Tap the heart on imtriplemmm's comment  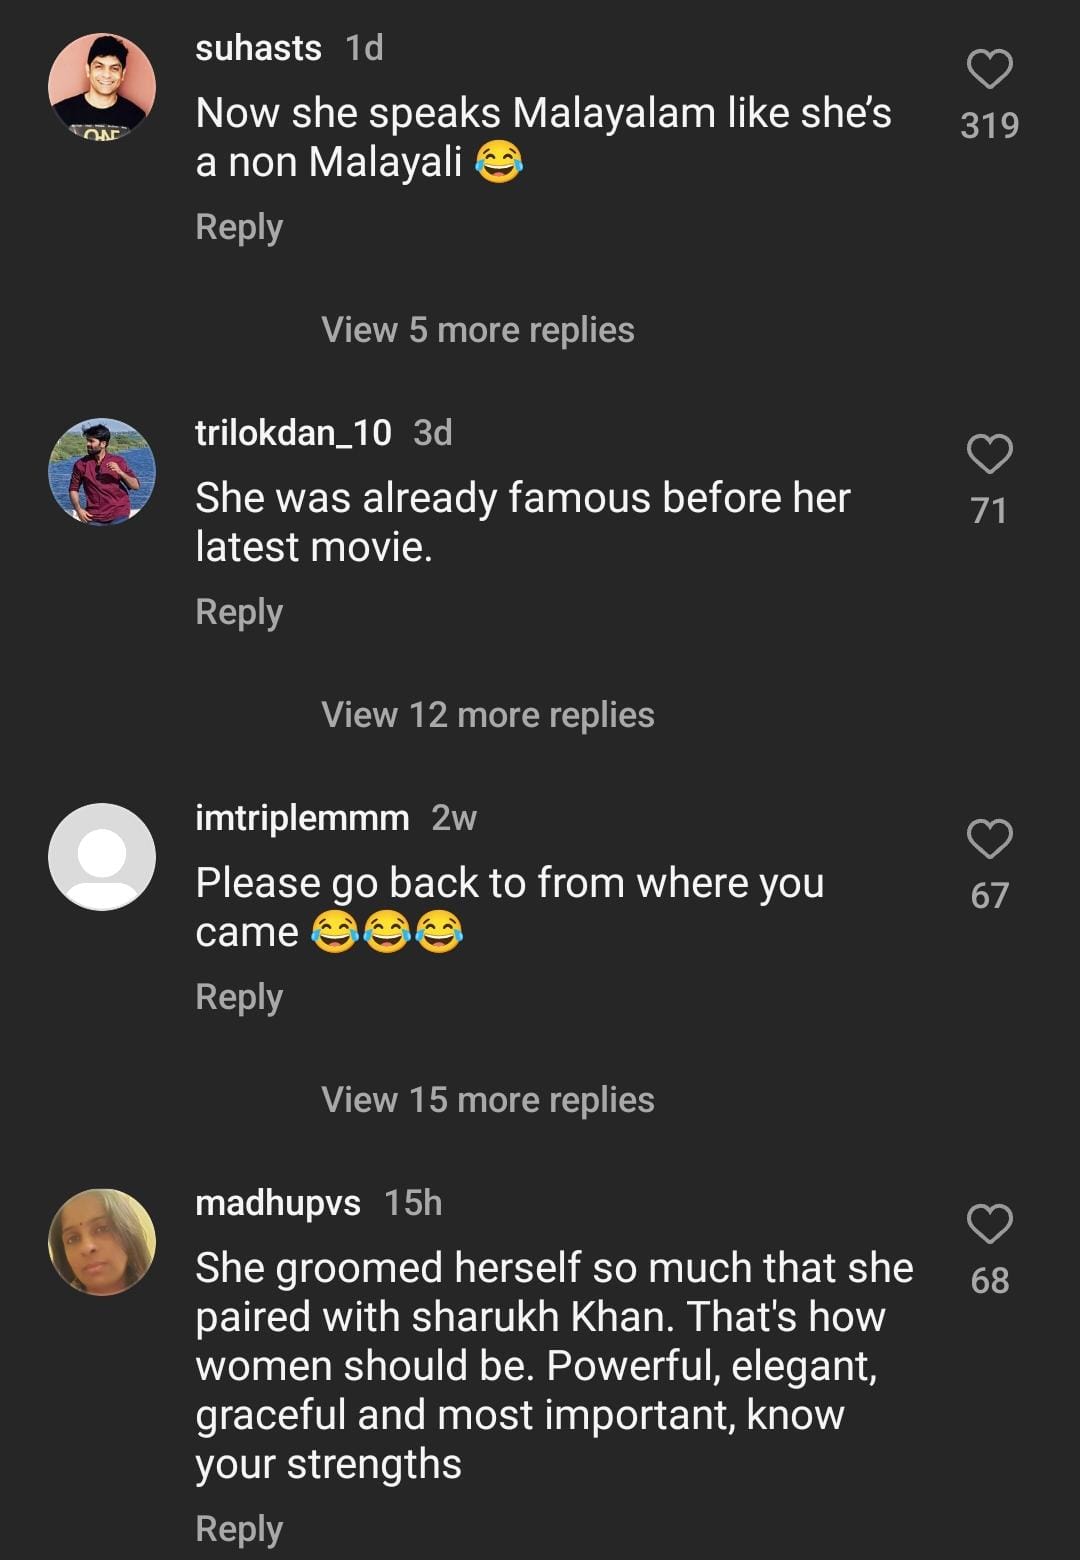tap(989, 839)
